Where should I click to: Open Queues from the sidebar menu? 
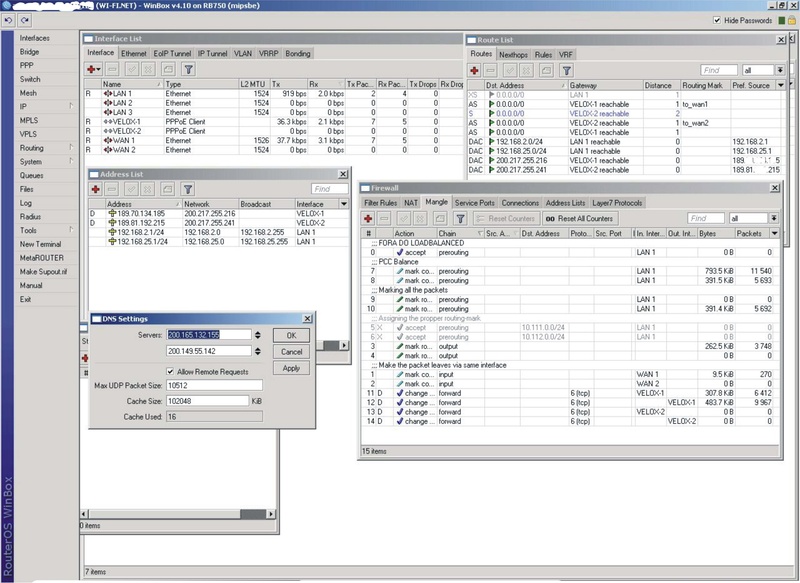tap(31, 175)
